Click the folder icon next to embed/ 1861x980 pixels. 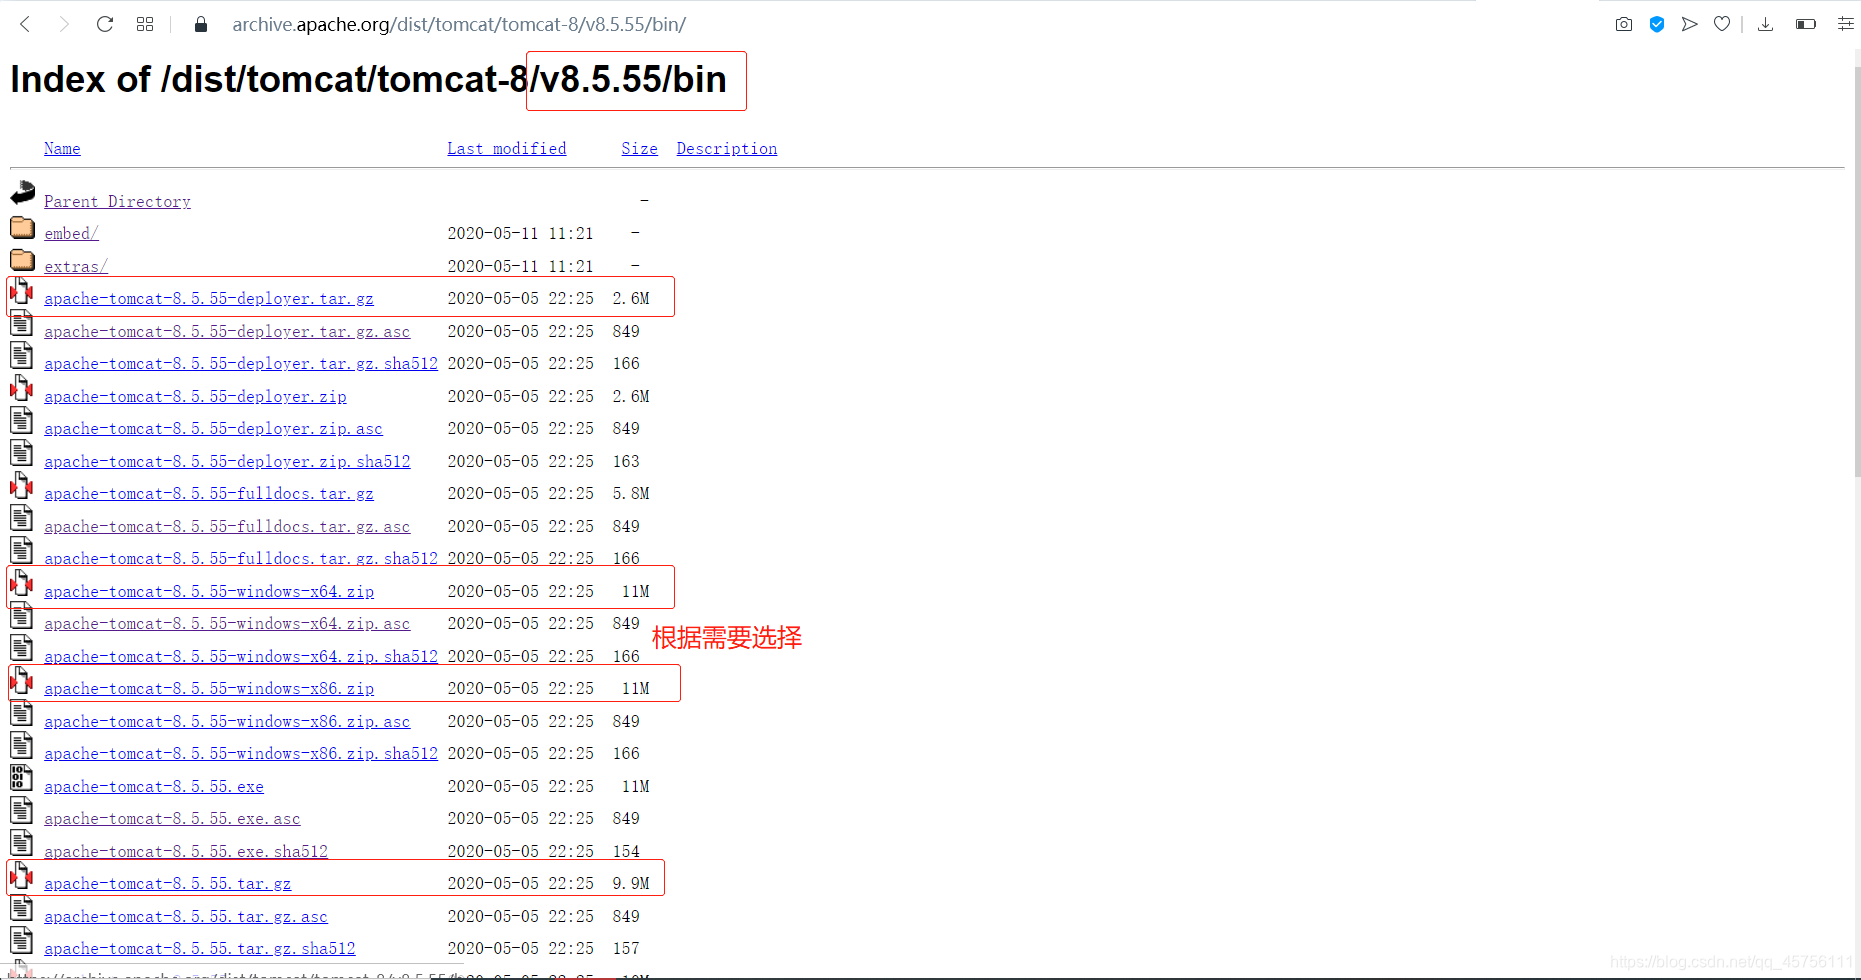tap(23, 228)
